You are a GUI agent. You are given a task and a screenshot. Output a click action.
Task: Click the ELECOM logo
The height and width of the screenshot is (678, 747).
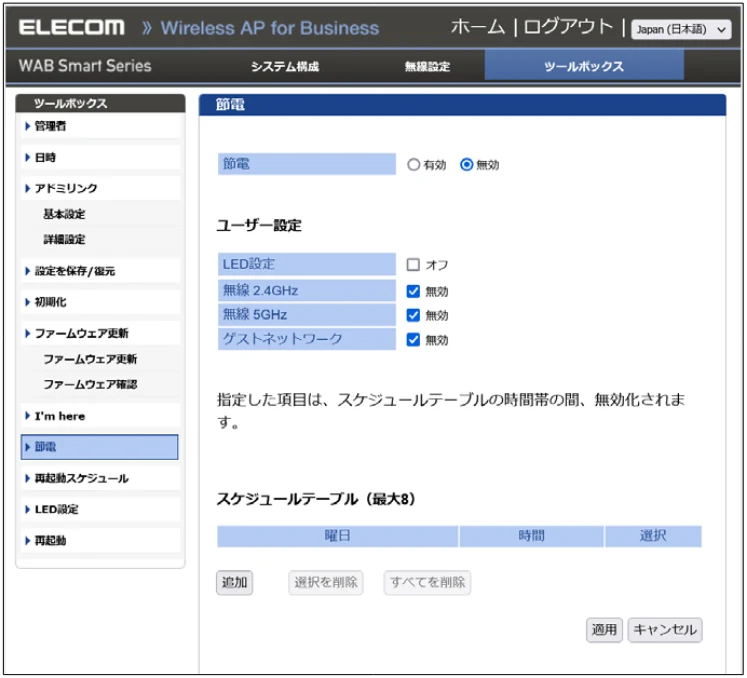(72, 27)
